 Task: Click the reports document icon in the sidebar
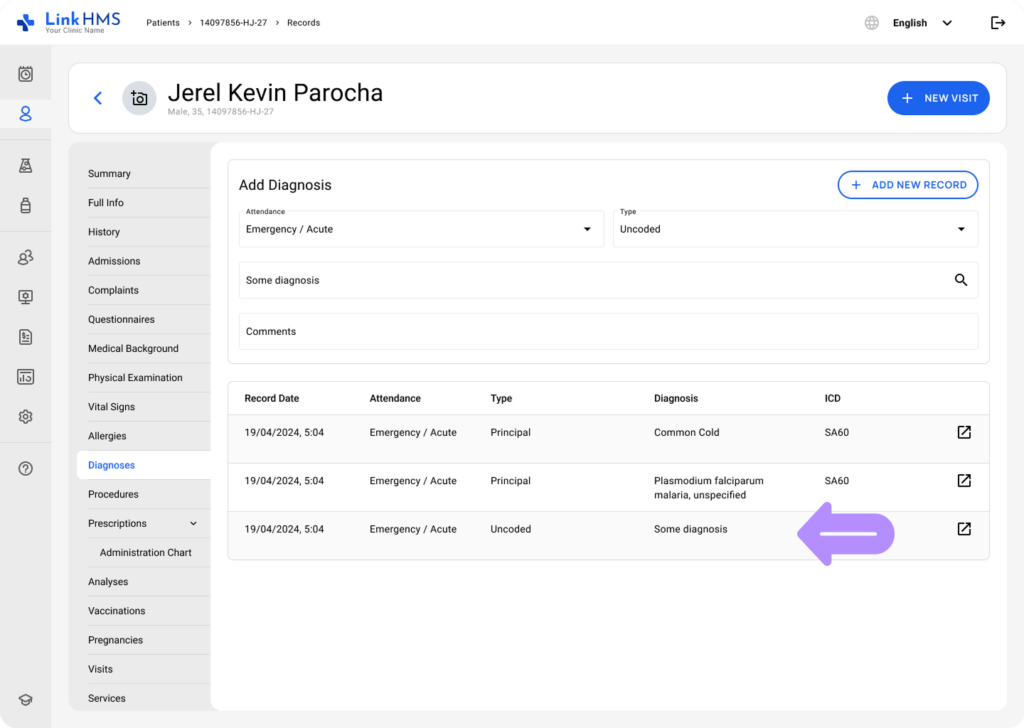[25, 337]
